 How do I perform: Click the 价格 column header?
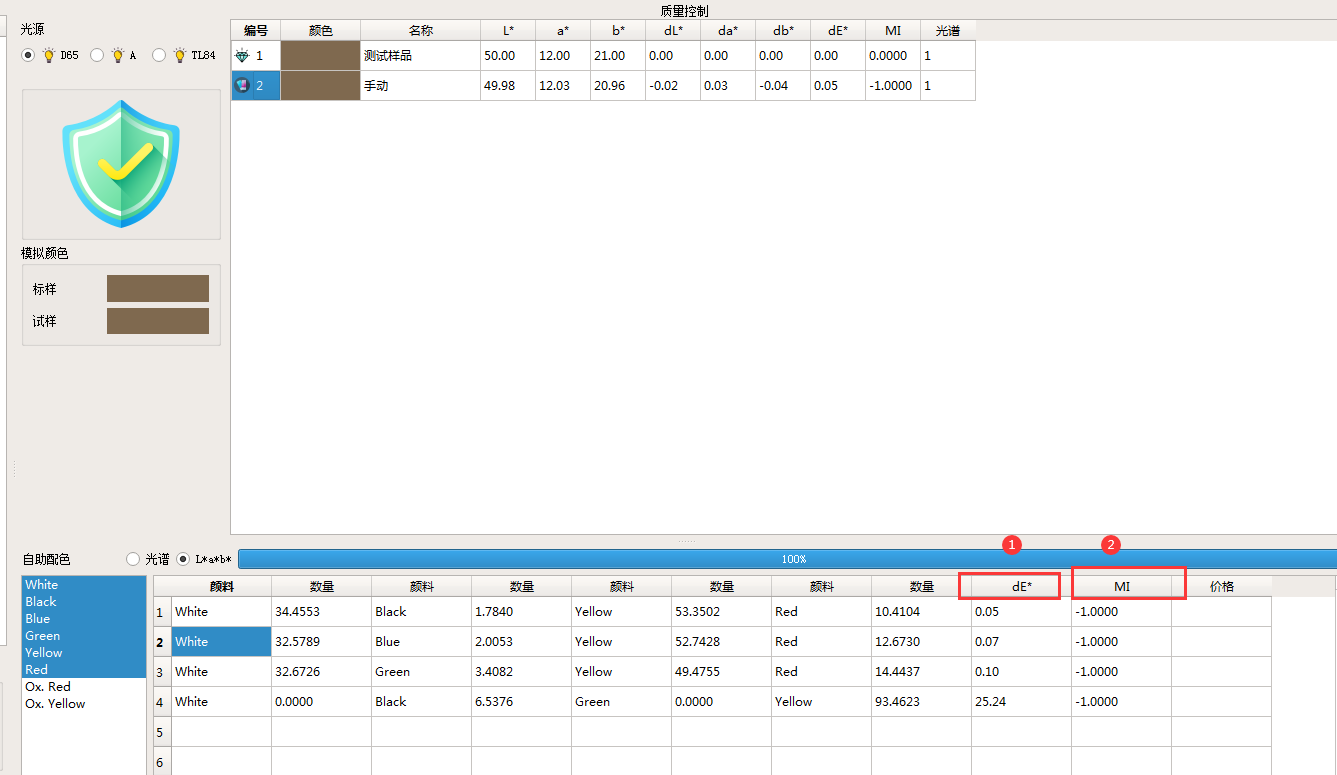[1221, 586]
